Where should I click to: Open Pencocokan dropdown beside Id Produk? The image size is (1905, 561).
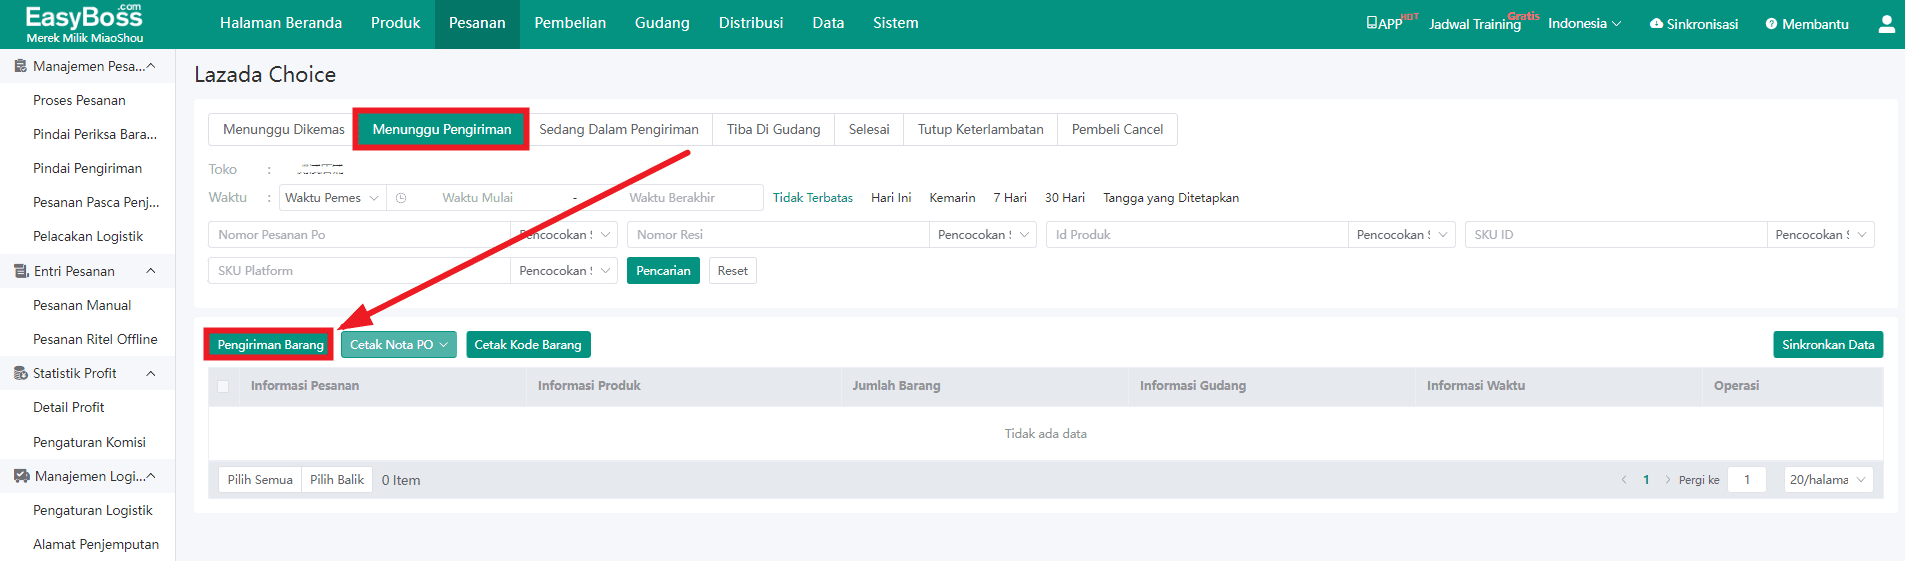[1401, 235]
